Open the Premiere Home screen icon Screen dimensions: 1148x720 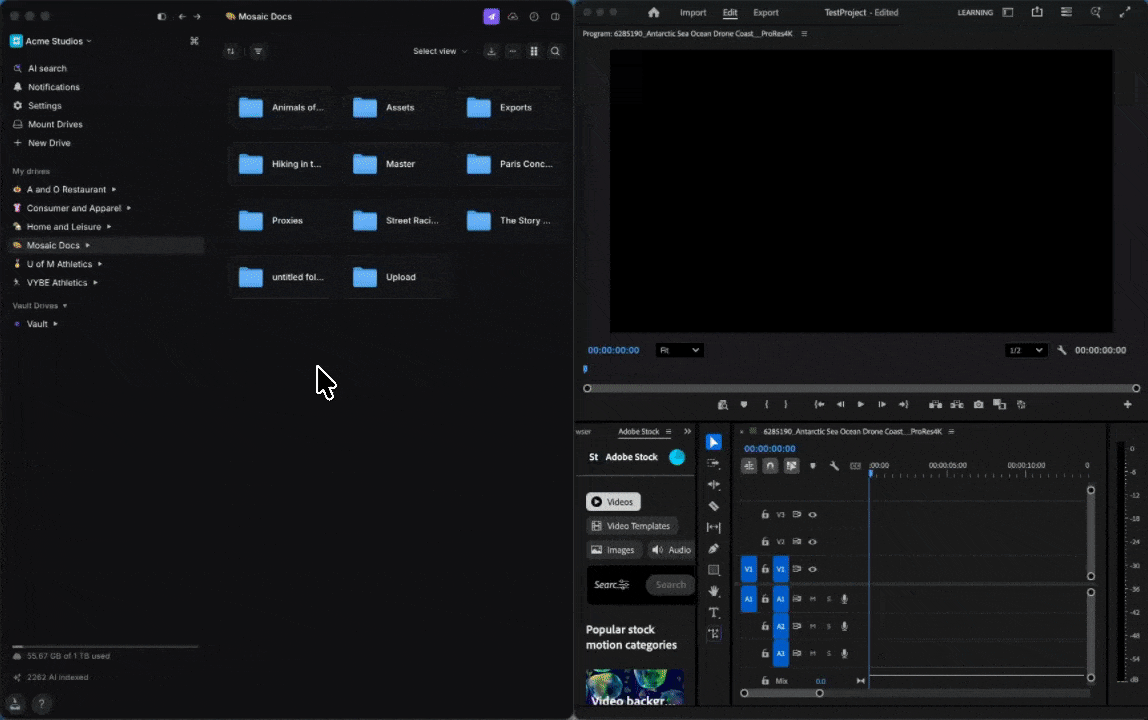coord(653,13)
